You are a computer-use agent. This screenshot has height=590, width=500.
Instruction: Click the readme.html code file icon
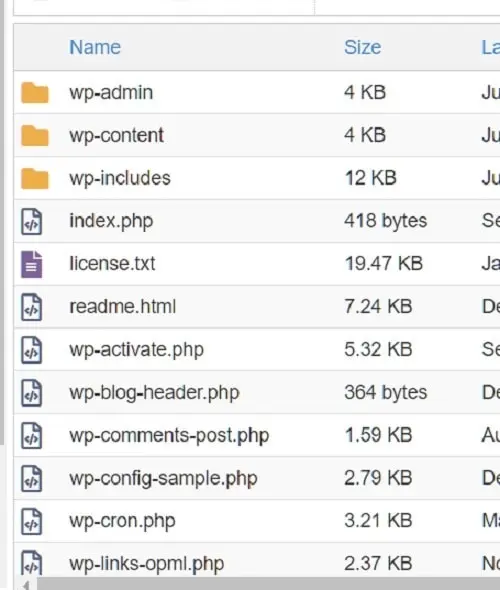pyautogui.click(x=31, y=307)
